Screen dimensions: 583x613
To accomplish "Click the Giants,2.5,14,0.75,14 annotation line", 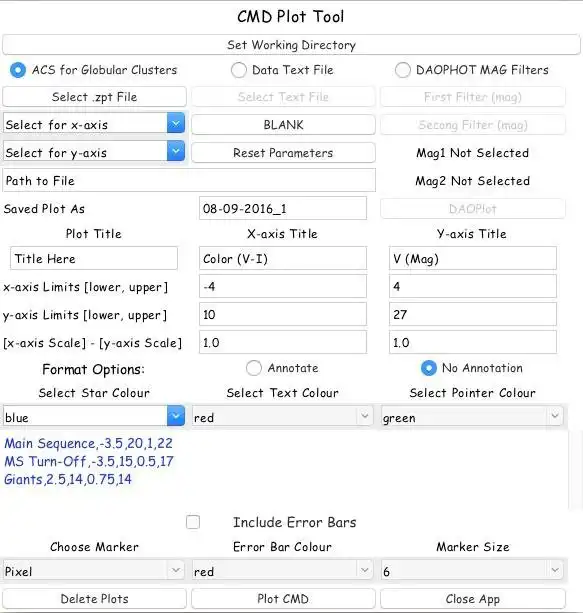I will [68, 479].
